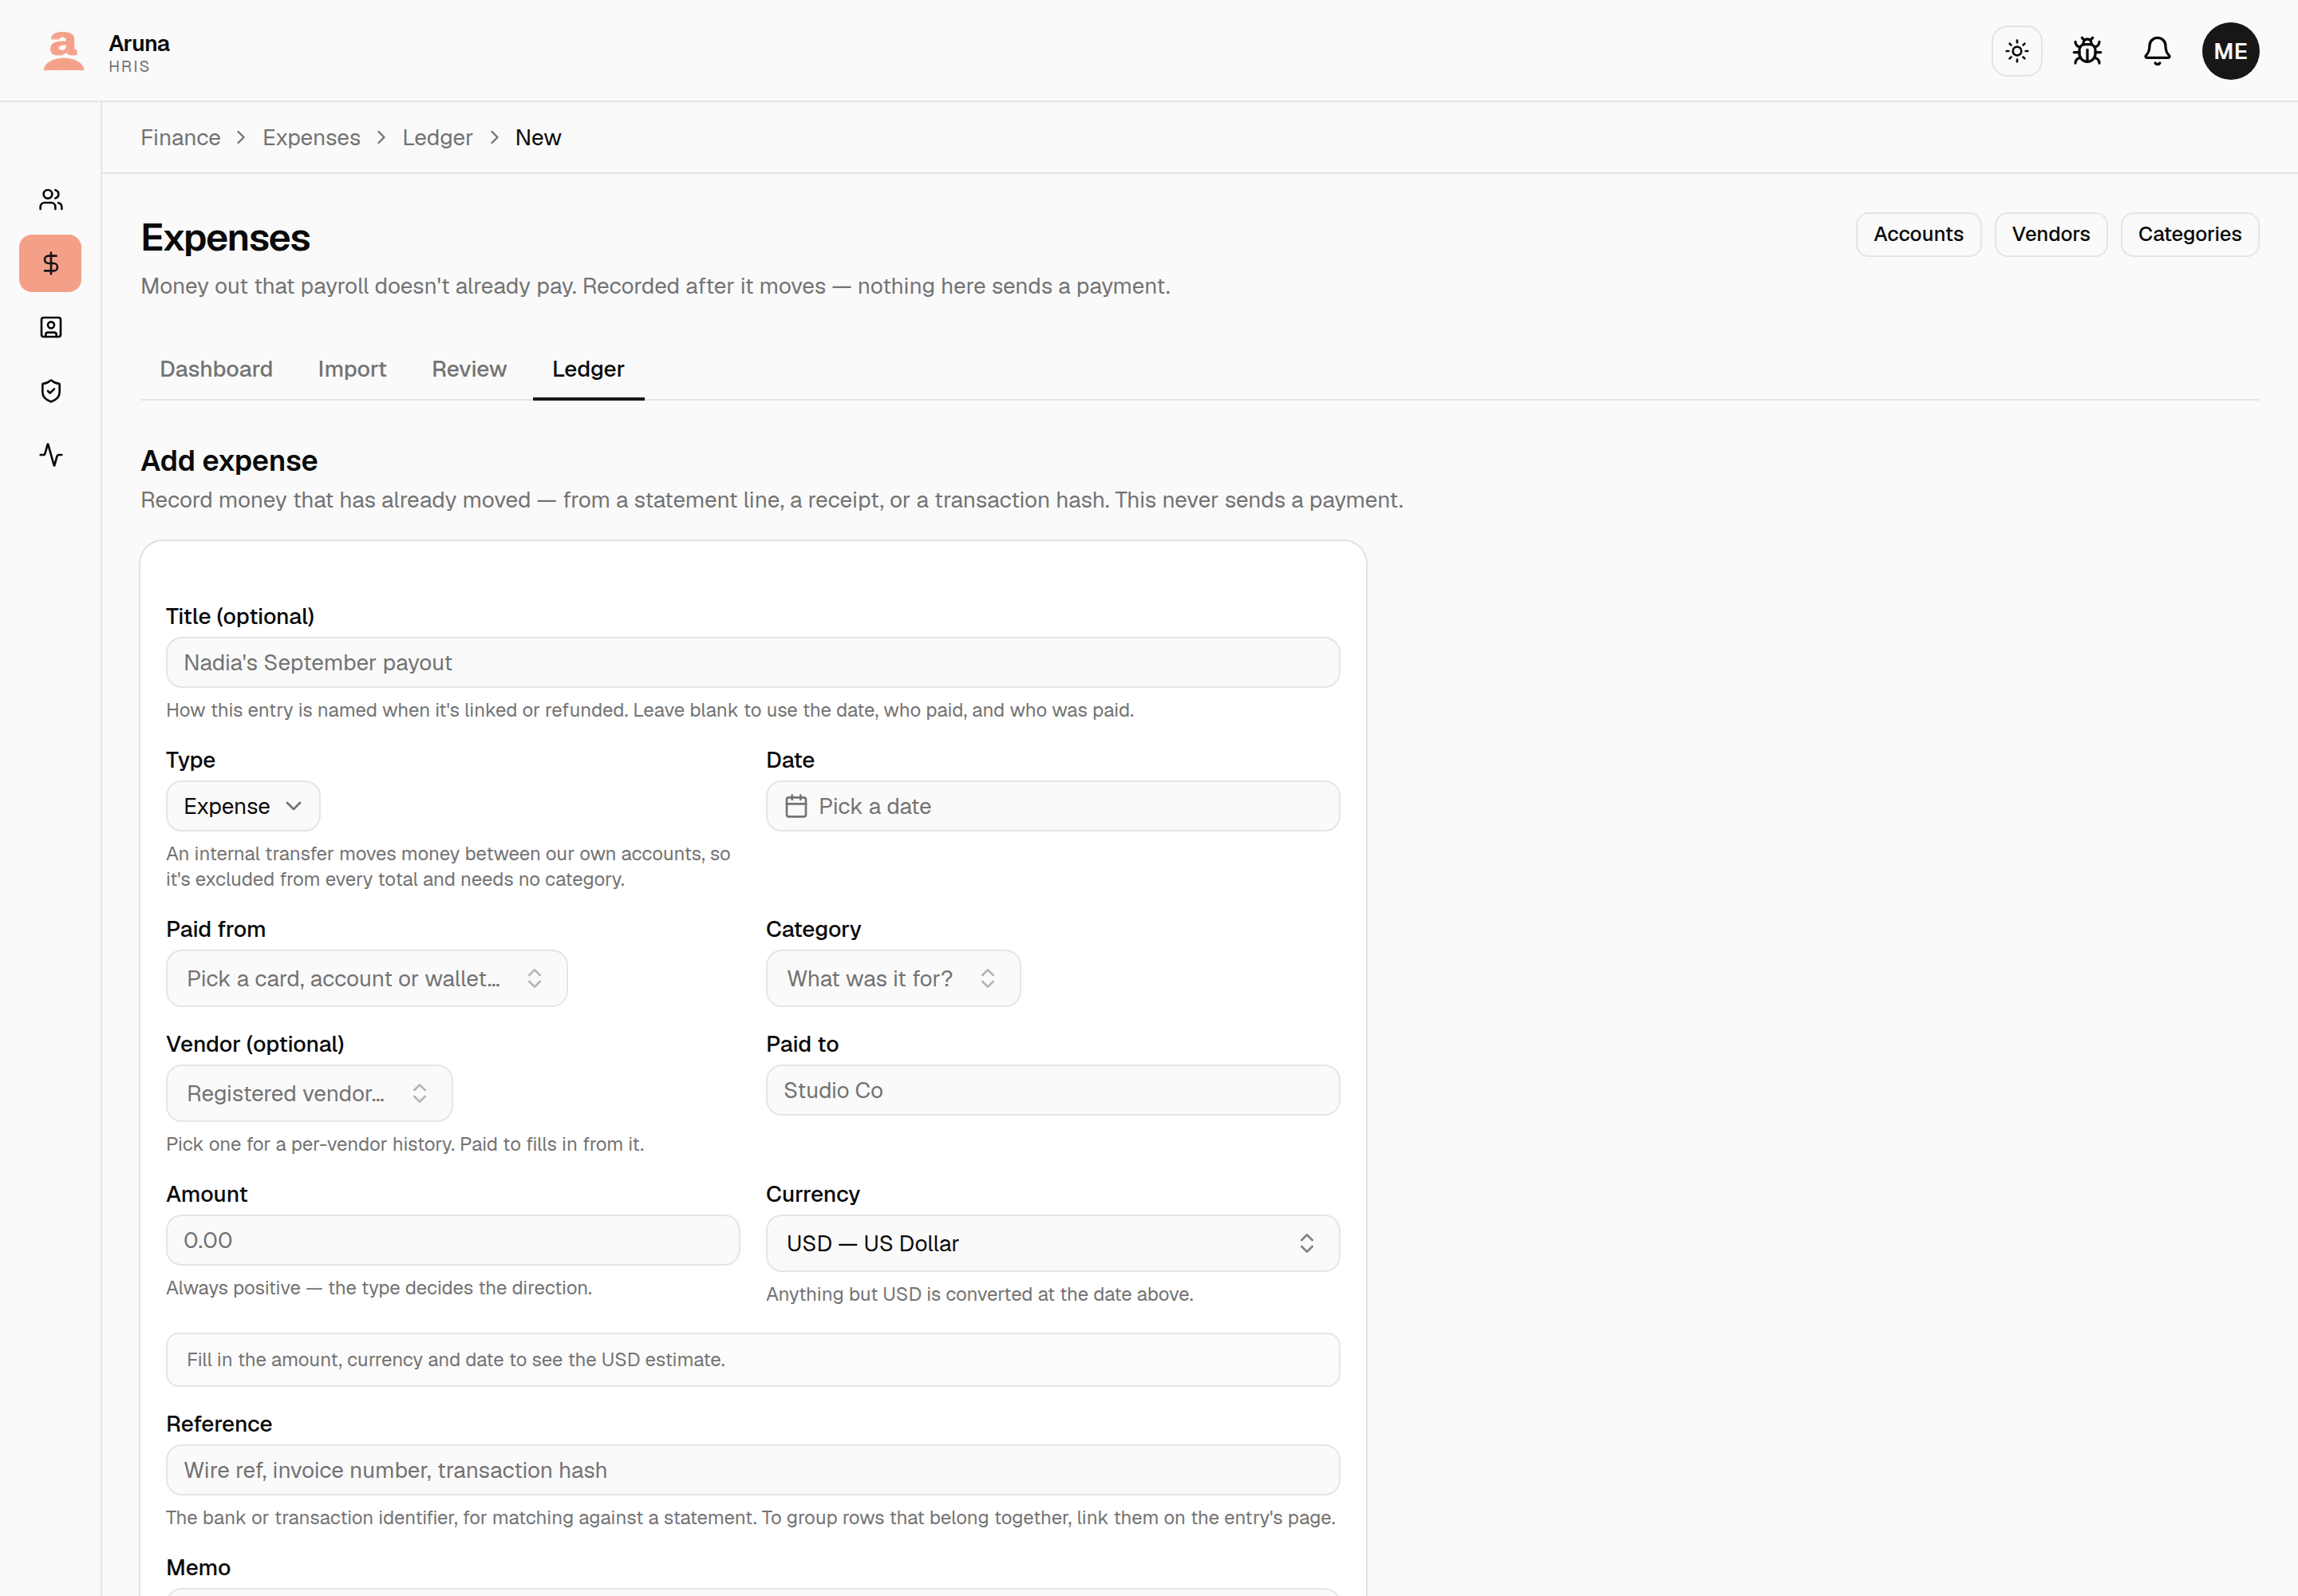Focus the Reference input field

tap(752, 1470)
